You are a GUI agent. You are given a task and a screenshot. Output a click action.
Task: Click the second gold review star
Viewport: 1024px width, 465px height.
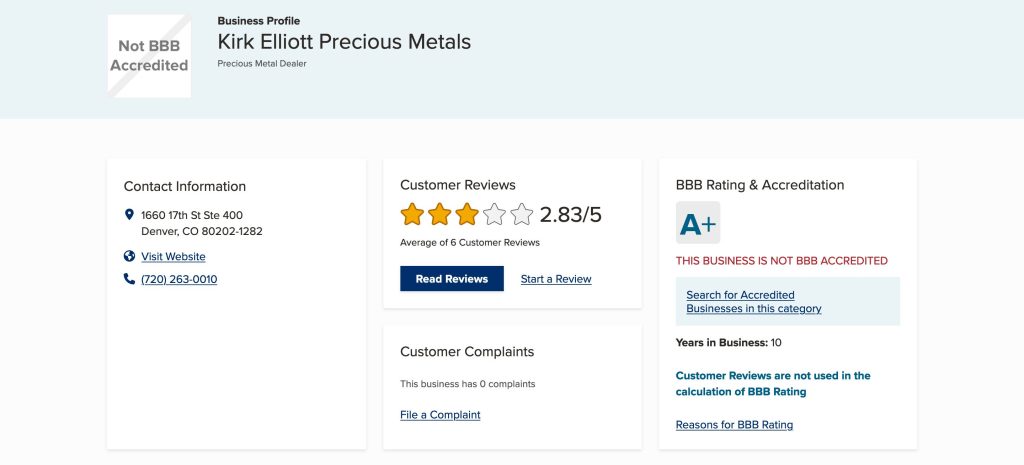439,214
